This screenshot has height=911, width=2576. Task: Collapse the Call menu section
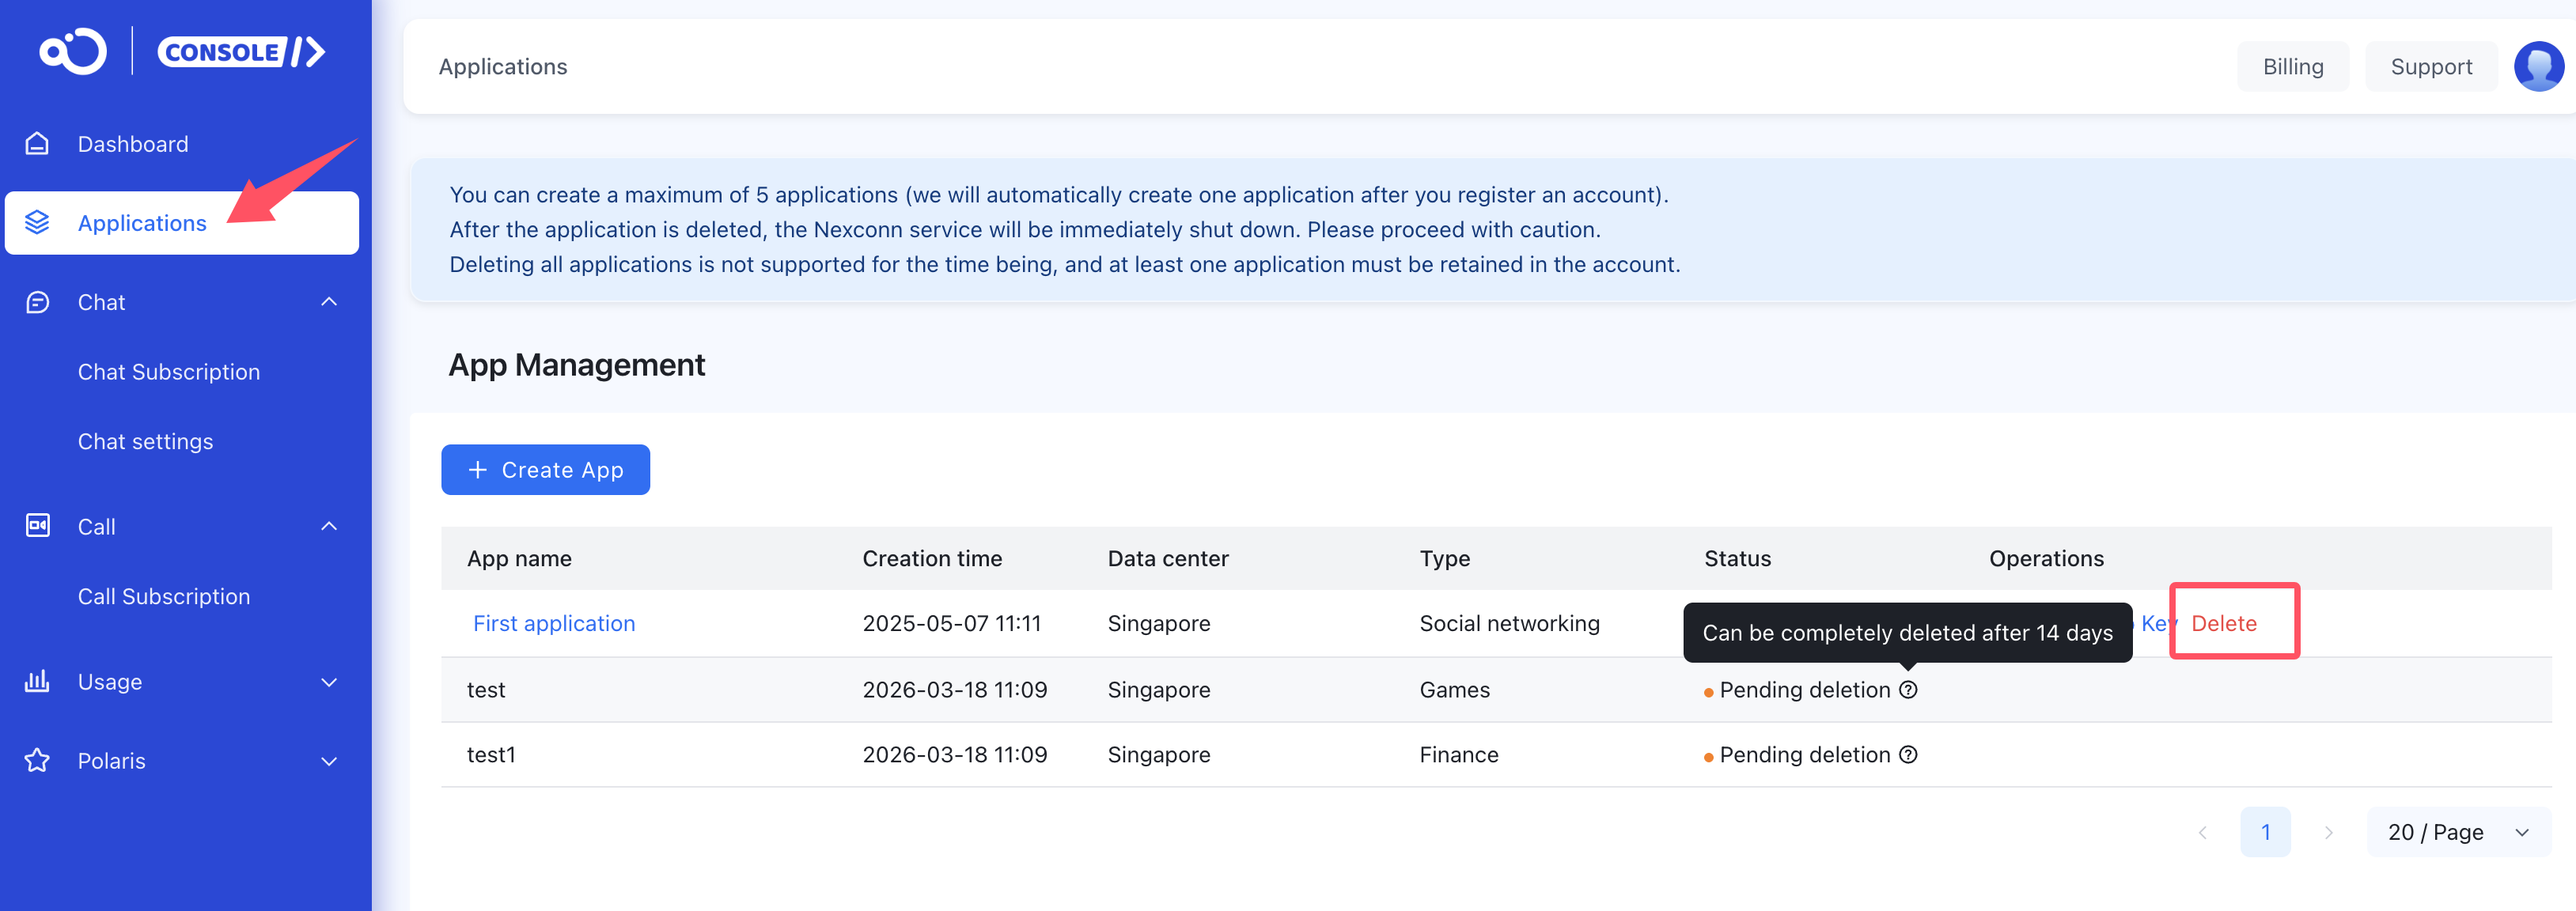coord(329,526)
